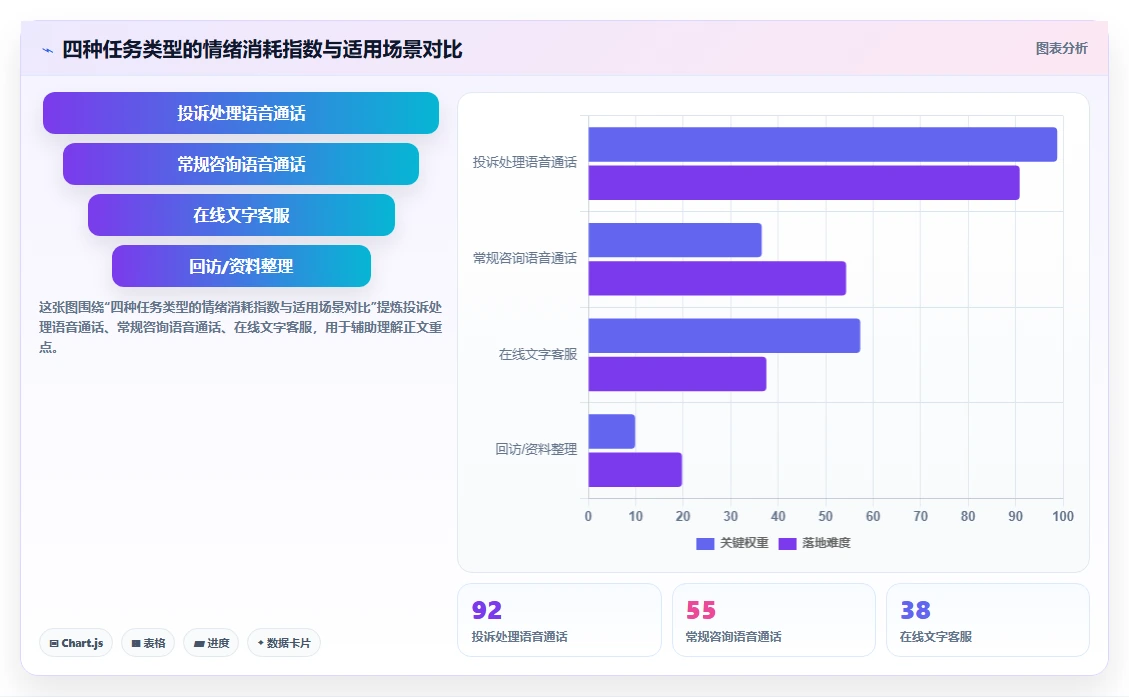Select the 投诉处理语音通话 funnel pill
The image size is (1129, 697).
pos(240,113)
